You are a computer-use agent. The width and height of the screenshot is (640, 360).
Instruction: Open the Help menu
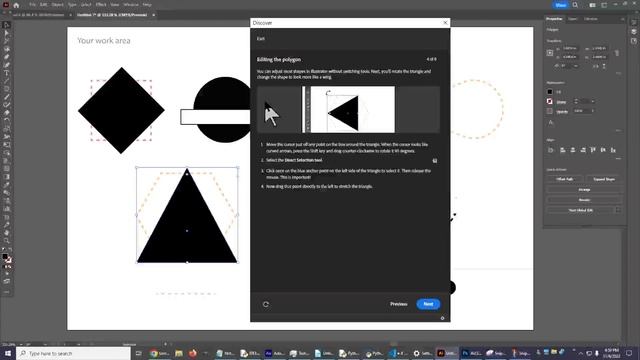tap(147, 5)
